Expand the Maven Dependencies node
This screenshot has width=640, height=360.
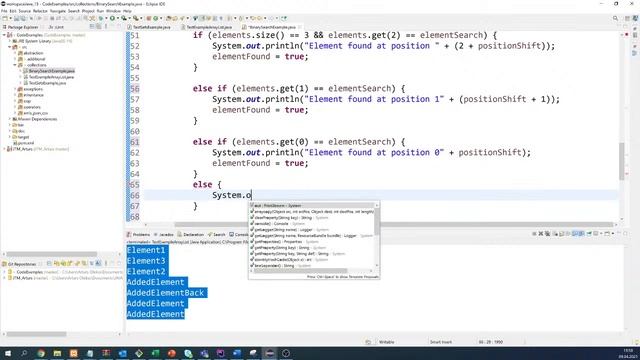pyautogui.click(x=10, y=119)
